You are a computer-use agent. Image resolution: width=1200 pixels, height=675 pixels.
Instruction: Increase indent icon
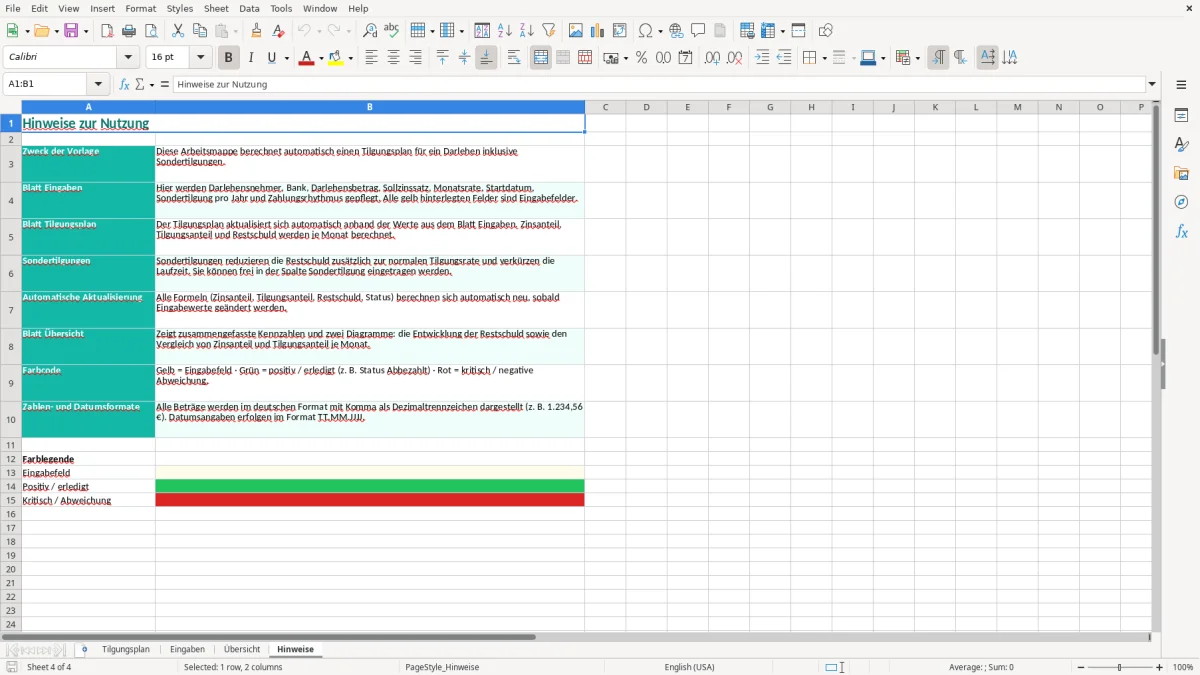(x=762, y=58)
